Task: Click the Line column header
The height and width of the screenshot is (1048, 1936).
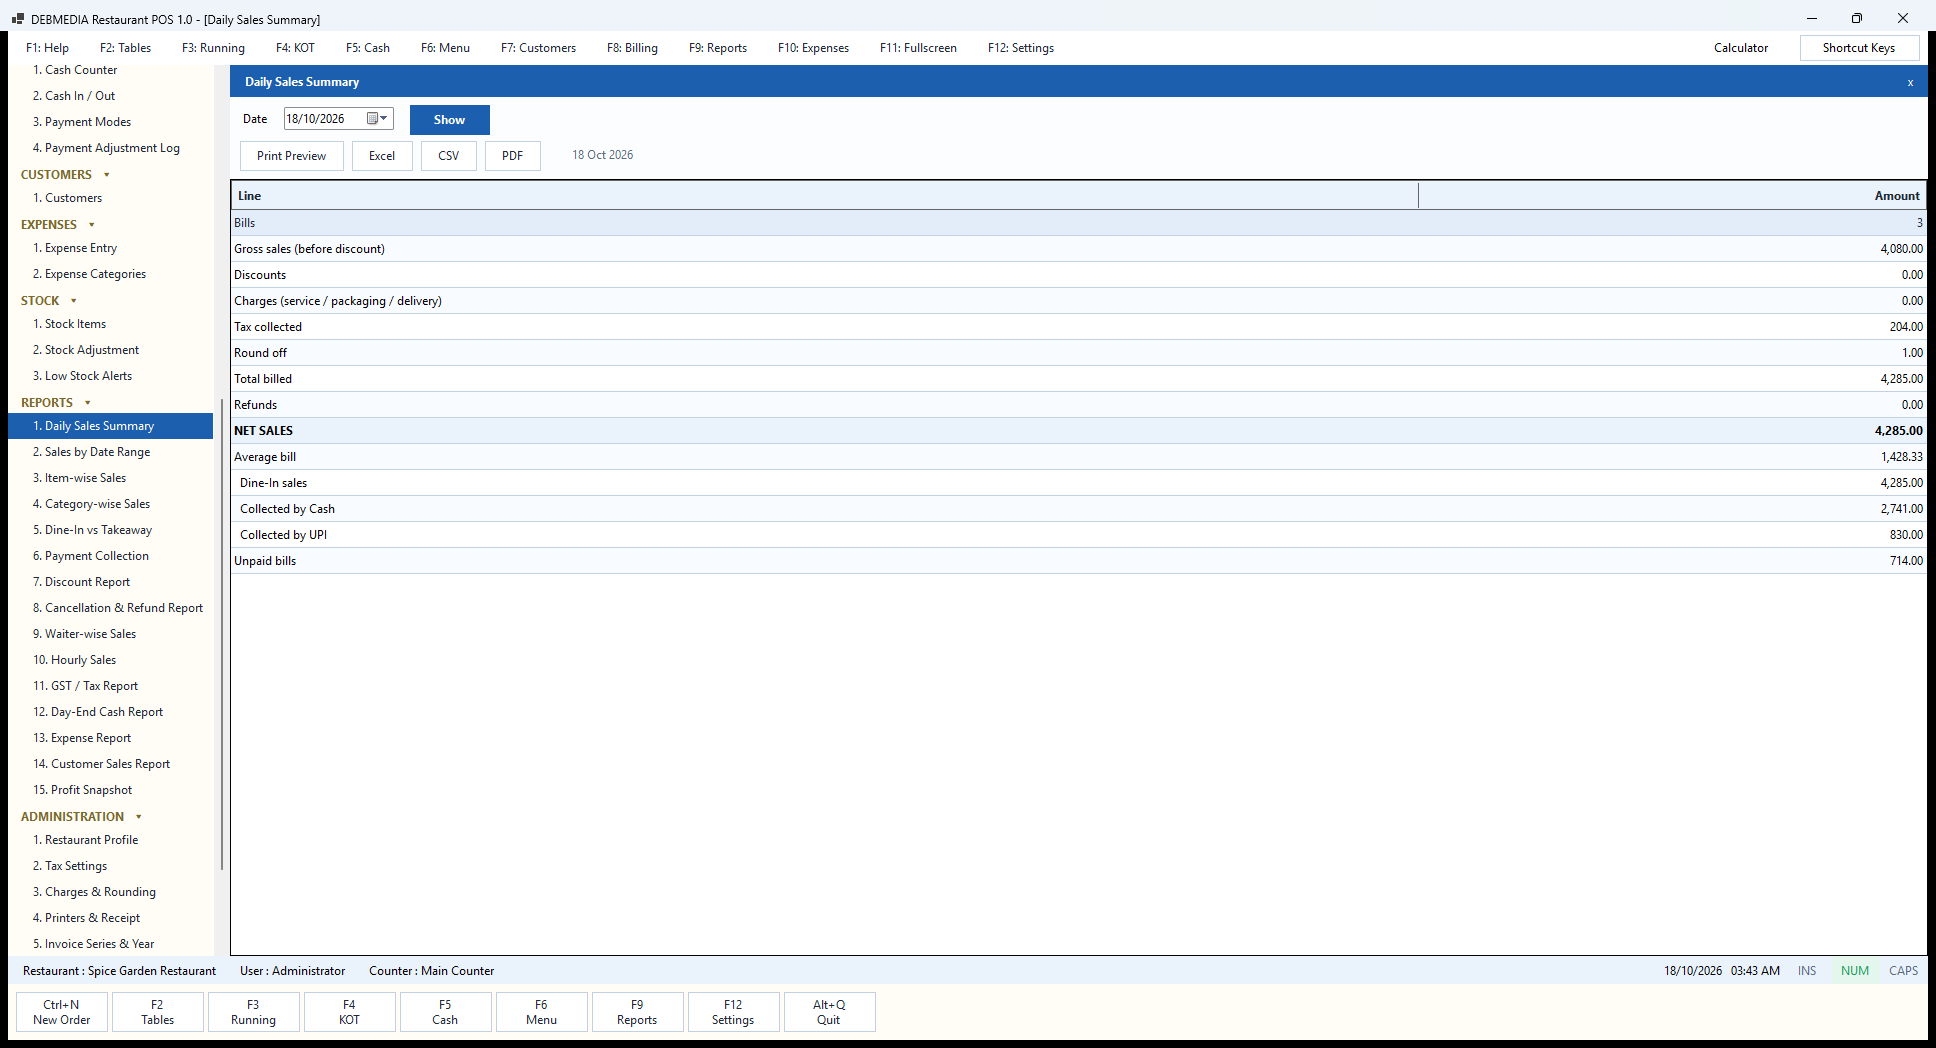Action: point(825,196)
